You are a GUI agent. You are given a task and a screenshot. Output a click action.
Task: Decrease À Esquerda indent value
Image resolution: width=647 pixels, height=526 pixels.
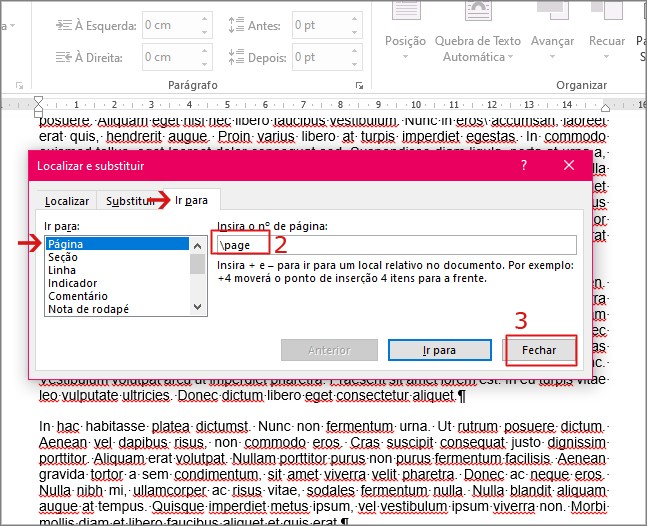tap(205, 32)
